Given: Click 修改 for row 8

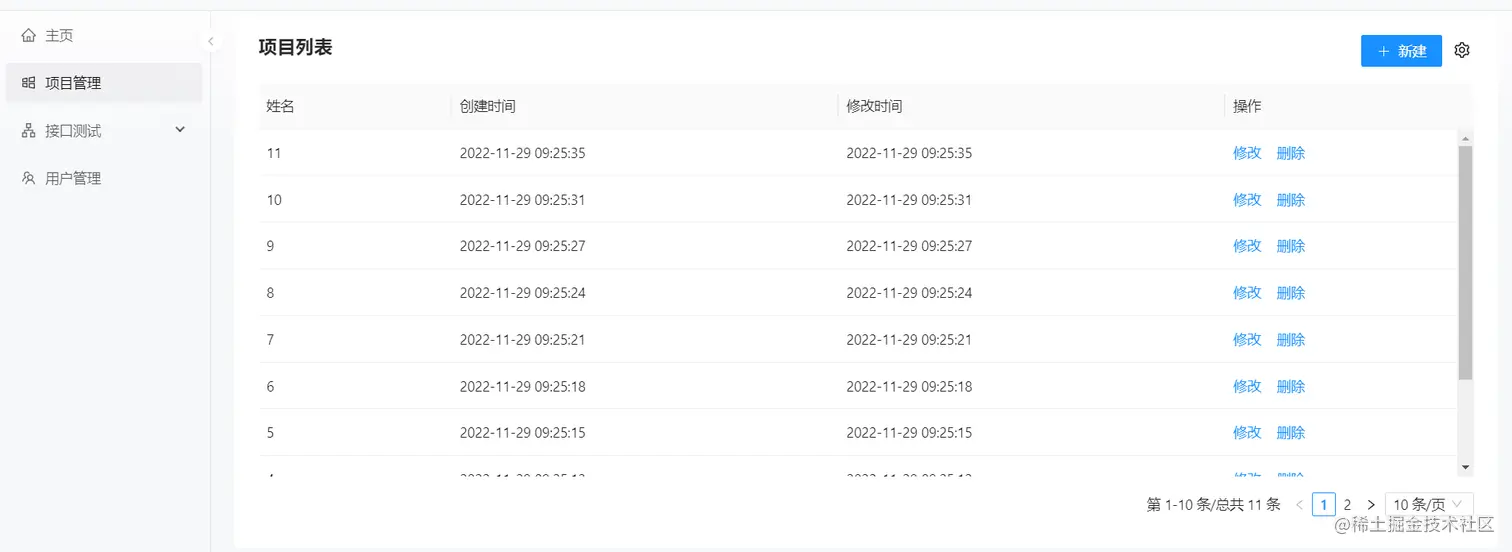Looking at the screenshot, I should (1247, 293).
